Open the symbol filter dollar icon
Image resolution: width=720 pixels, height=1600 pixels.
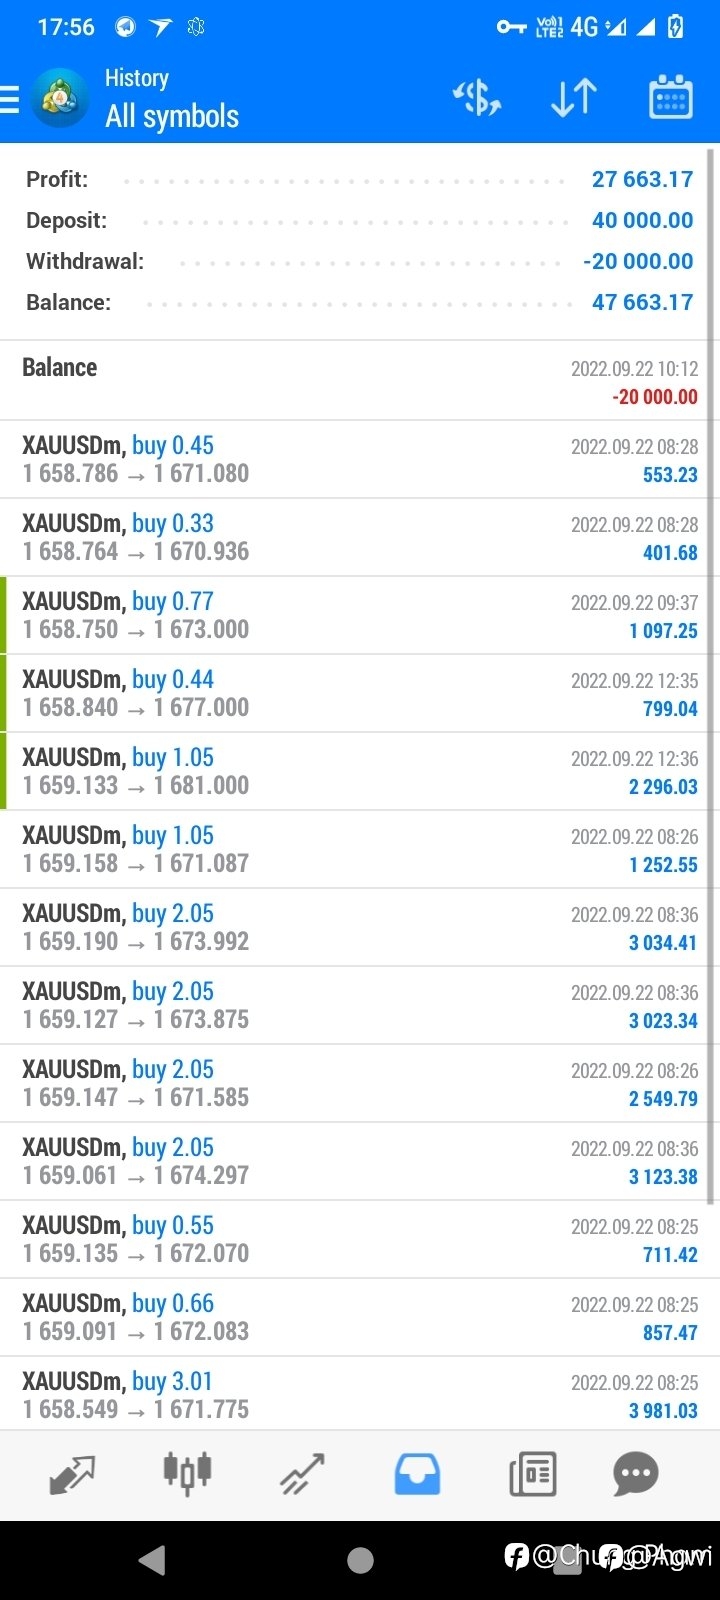tap(477, 98)
